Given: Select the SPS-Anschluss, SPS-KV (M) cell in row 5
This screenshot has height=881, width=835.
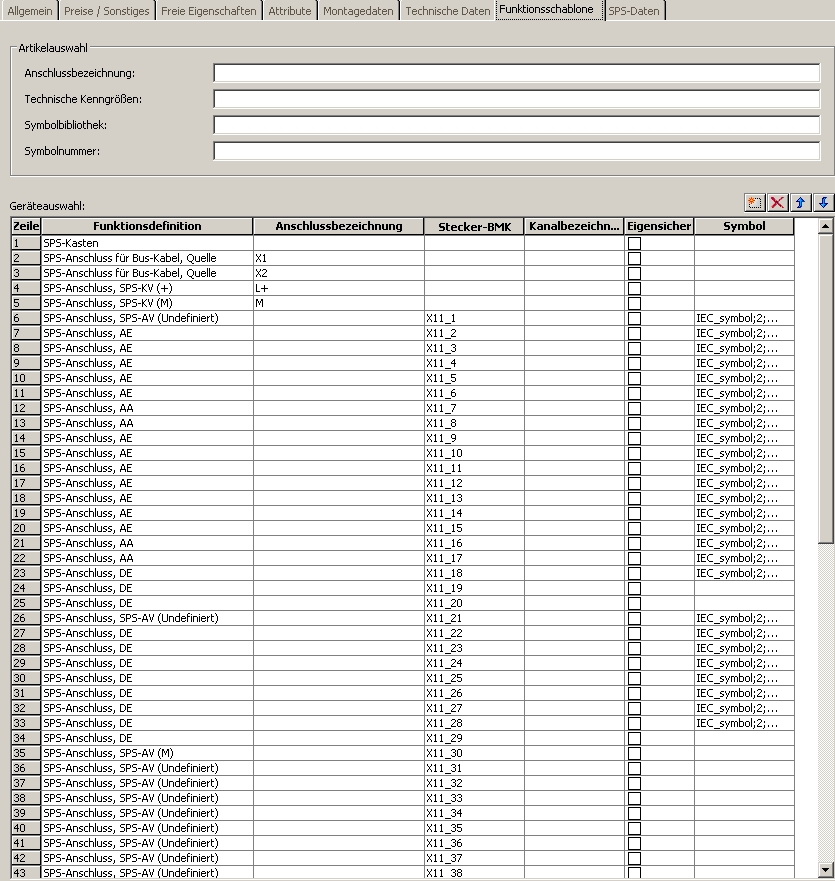Looking at the screenshot, I should (x=147, y=303).
